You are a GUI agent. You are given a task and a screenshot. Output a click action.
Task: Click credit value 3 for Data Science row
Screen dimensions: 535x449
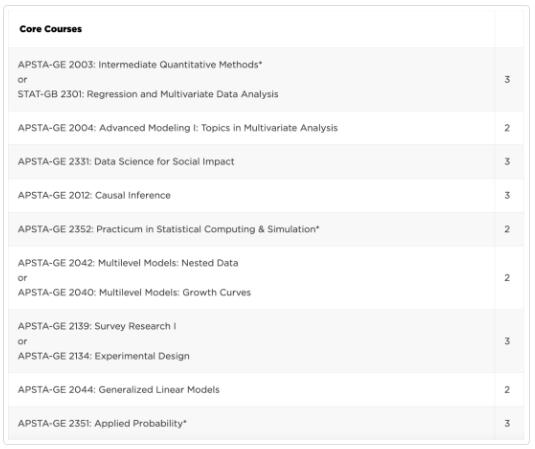507,161
